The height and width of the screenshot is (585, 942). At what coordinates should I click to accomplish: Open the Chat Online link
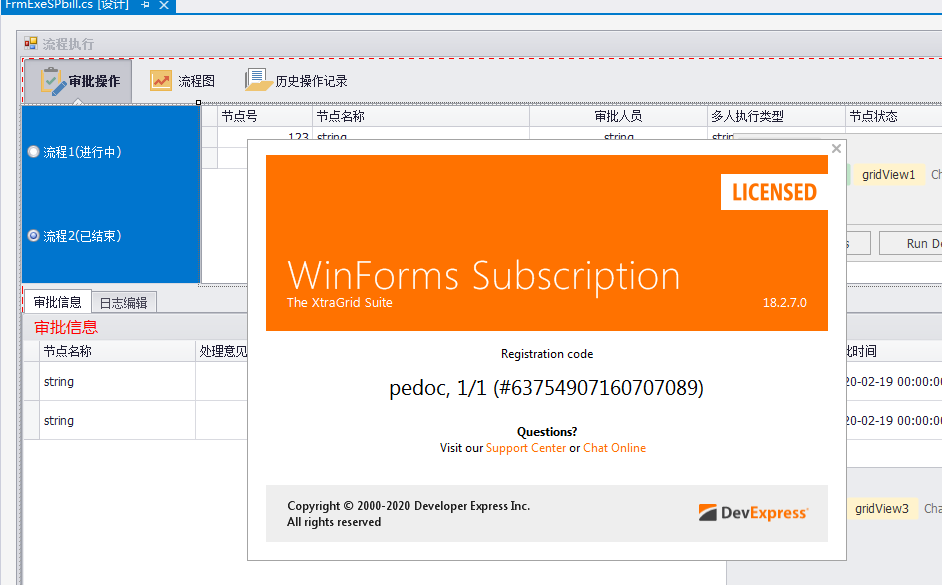pyautogui.click(x=614, y=448)
